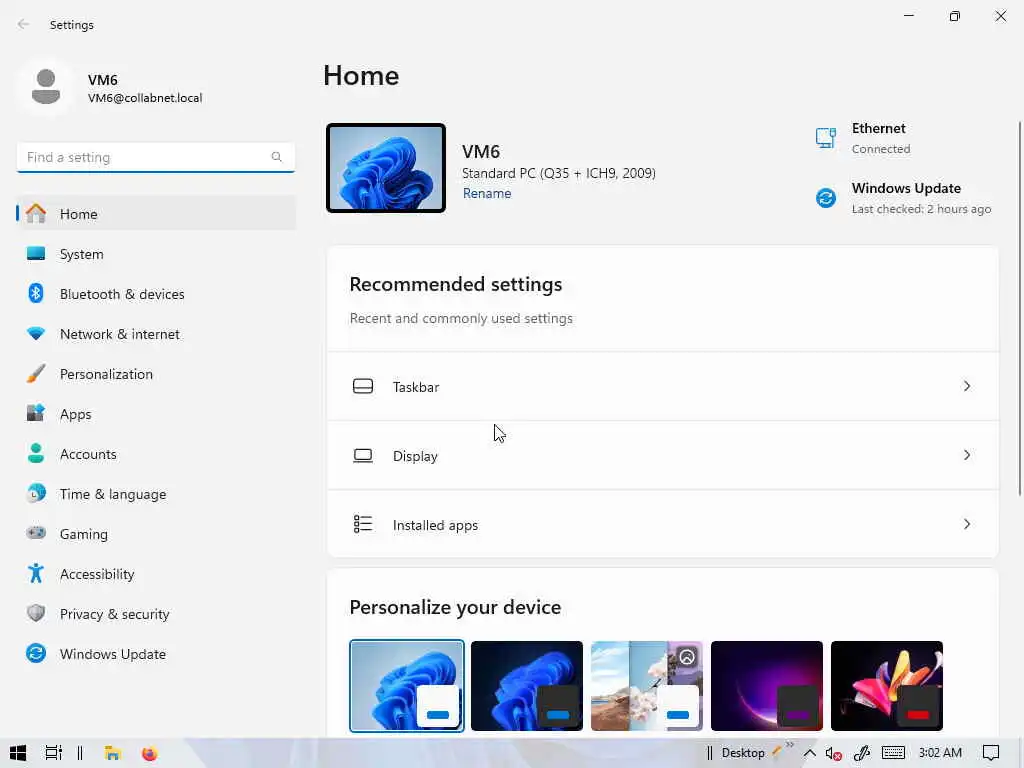Click the Personalization paintbrush icon
1024x768 pixels.
(36, 374)
